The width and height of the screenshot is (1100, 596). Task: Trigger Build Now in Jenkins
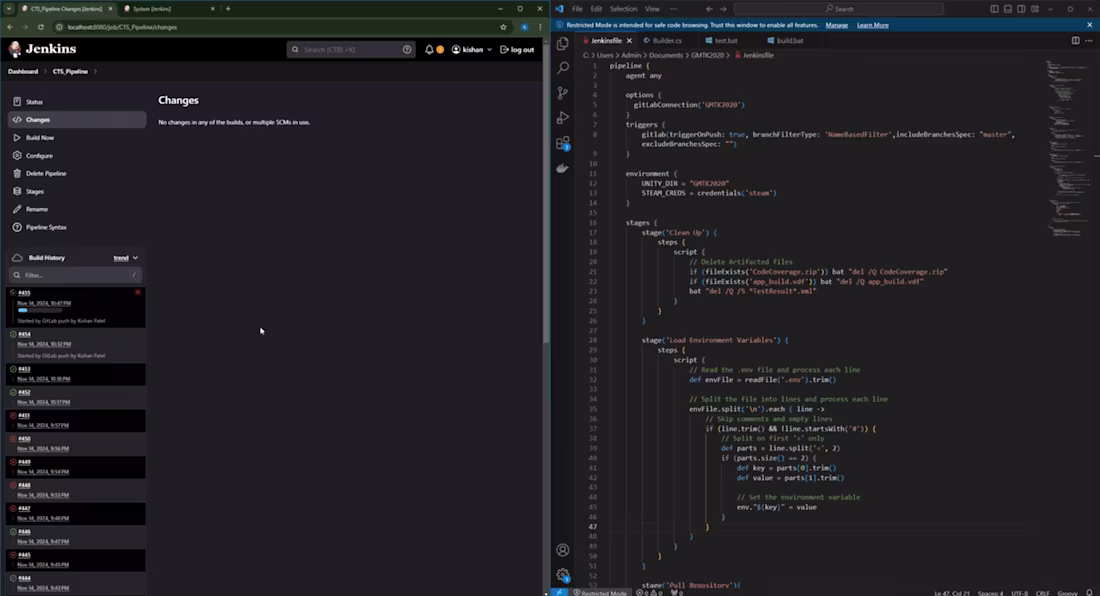pyautogui.click(x=39, y=138)
